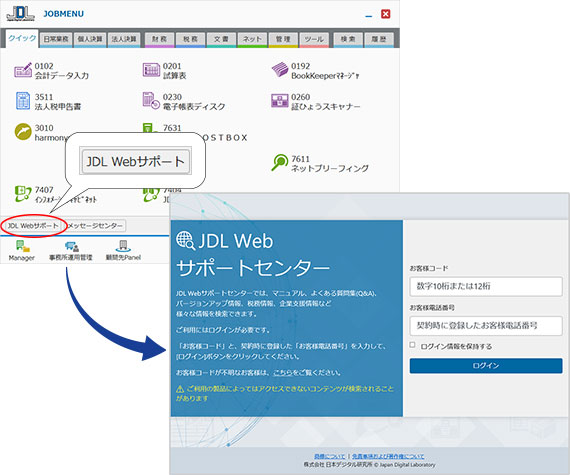Open the 免責事項および著作権について link
The width and height of the screenshot is (570, 475).
point(388,456)
